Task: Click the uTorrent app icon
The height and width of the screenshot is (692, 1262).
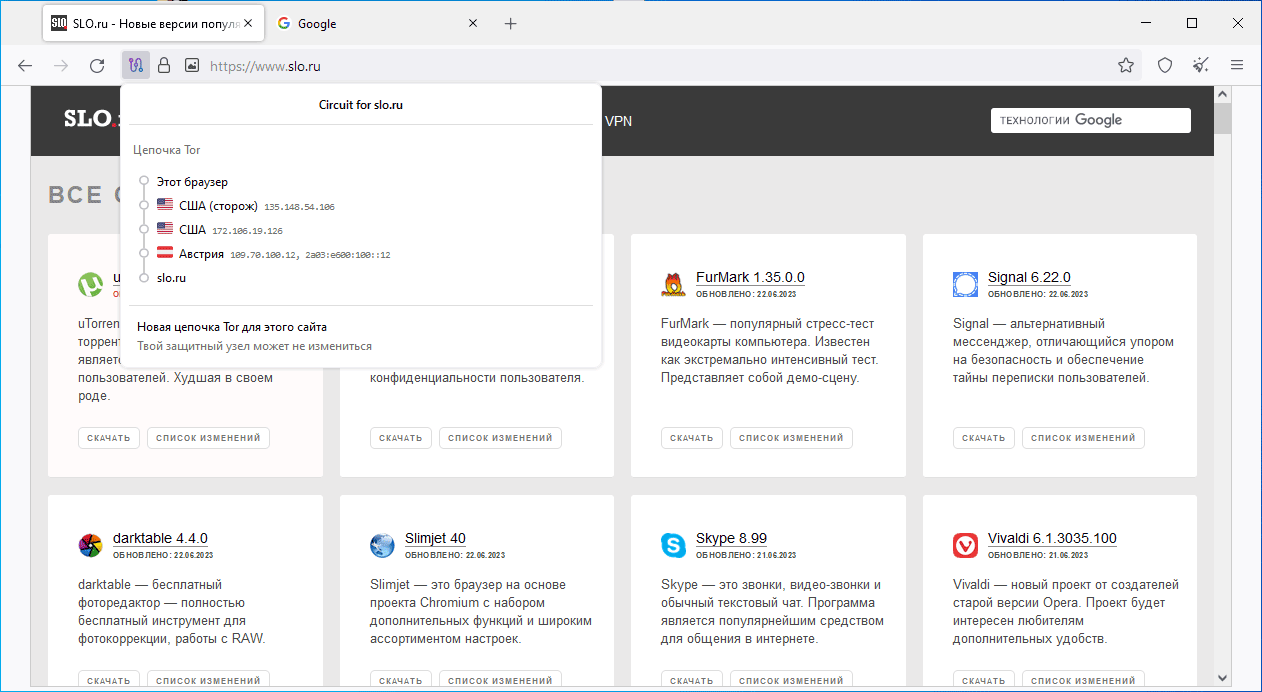Action: point(90,285)
